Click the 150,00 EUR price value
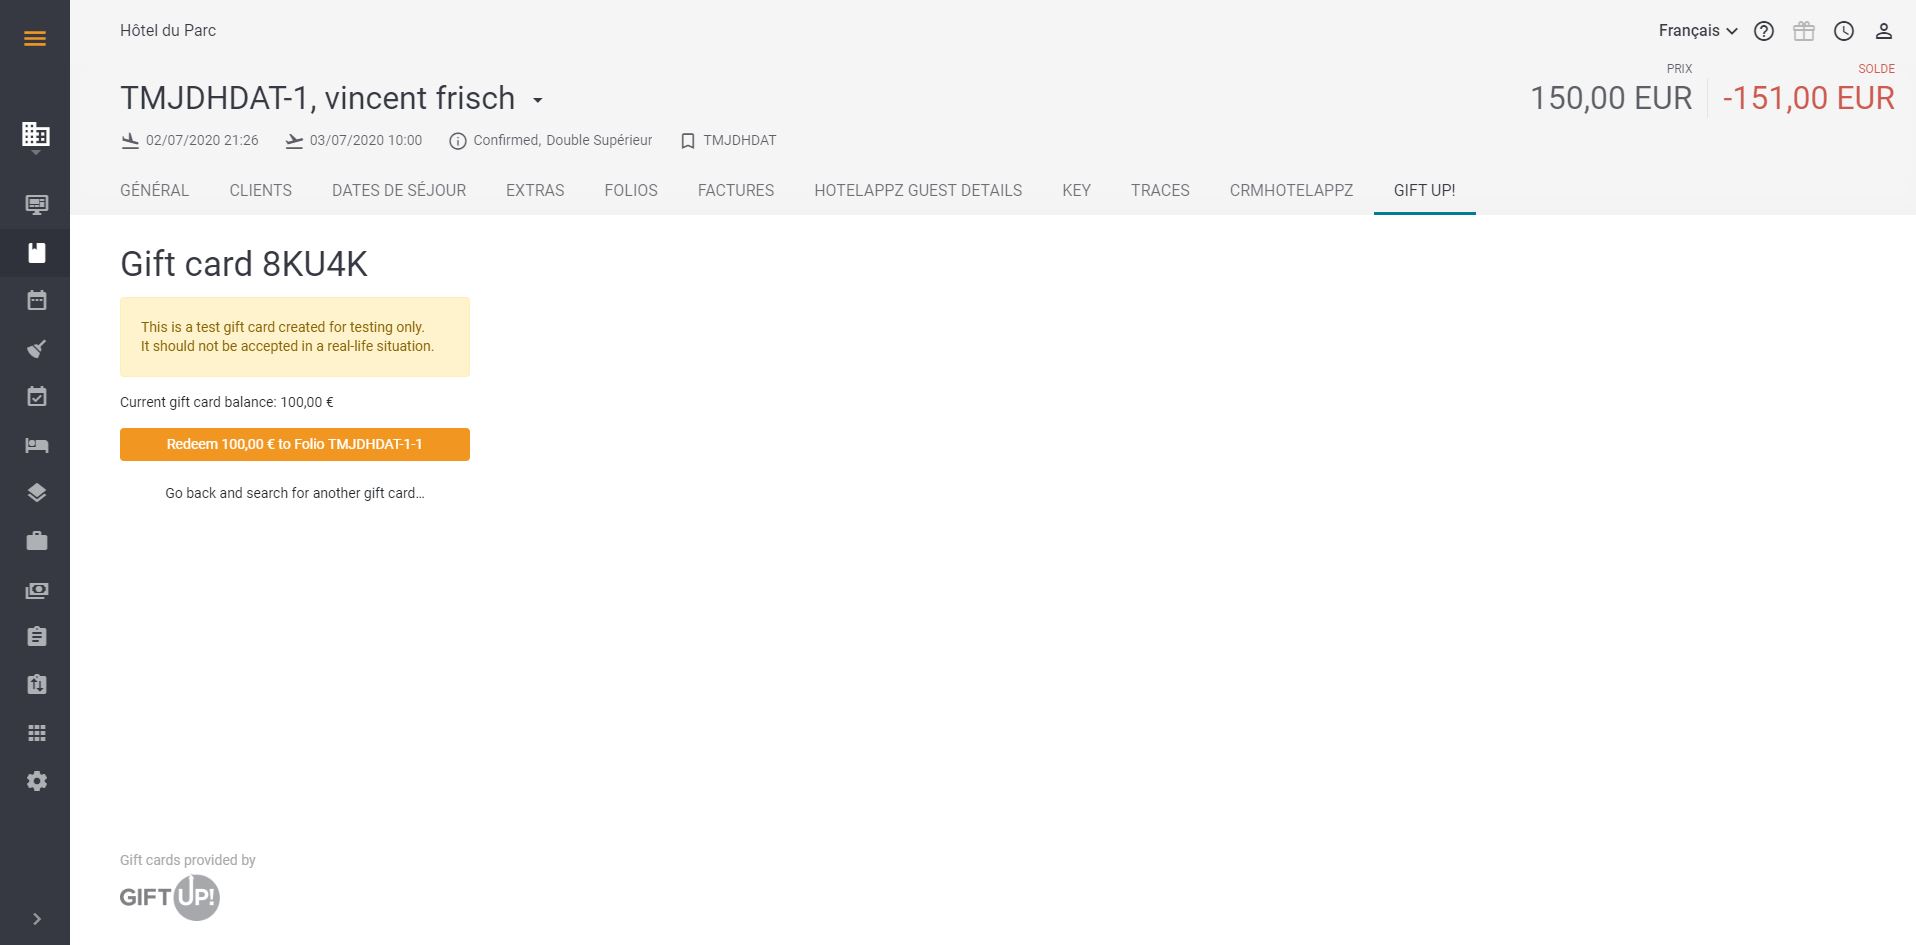Screen dimensions: 1916x945 click(1611, 98)
